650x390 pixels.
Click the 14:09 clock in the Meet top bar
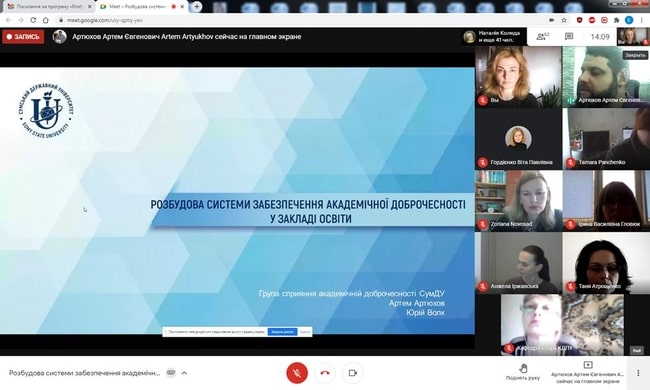coord(600,36)
